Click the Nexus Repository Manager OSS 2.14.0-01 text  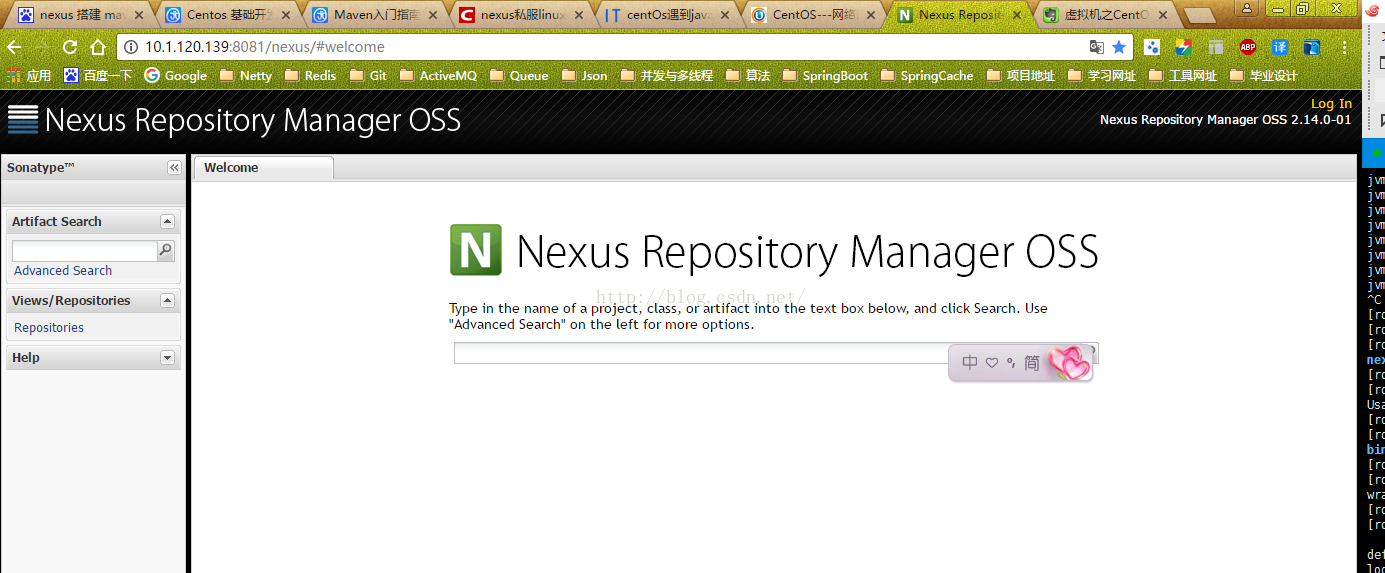1225,120
